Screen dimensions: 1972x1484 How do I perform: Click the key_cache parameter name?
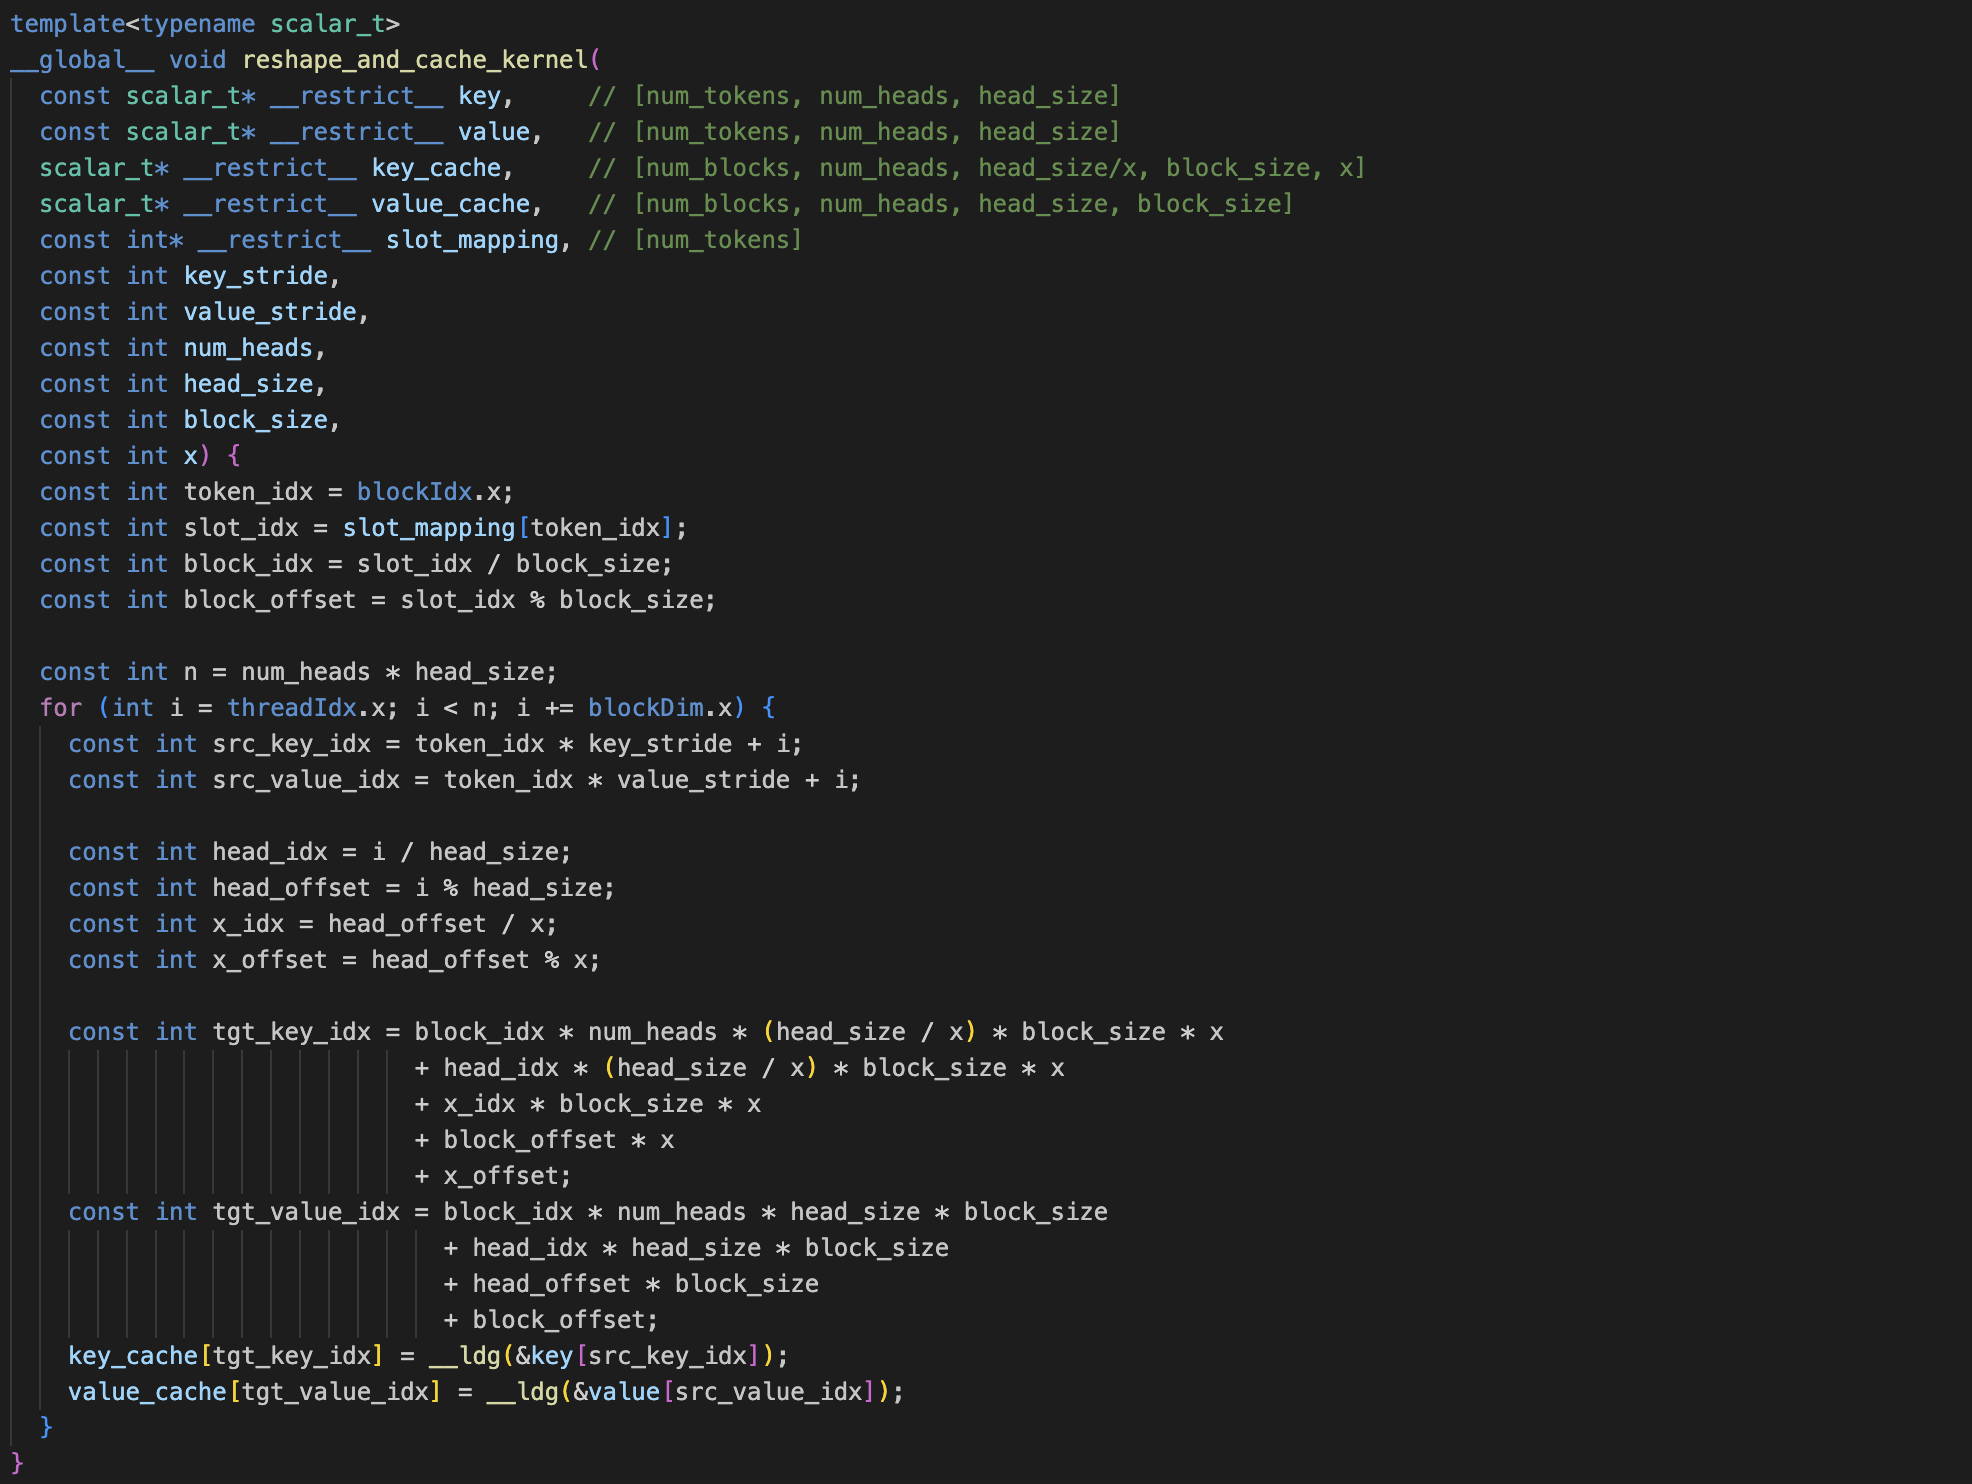436,168
